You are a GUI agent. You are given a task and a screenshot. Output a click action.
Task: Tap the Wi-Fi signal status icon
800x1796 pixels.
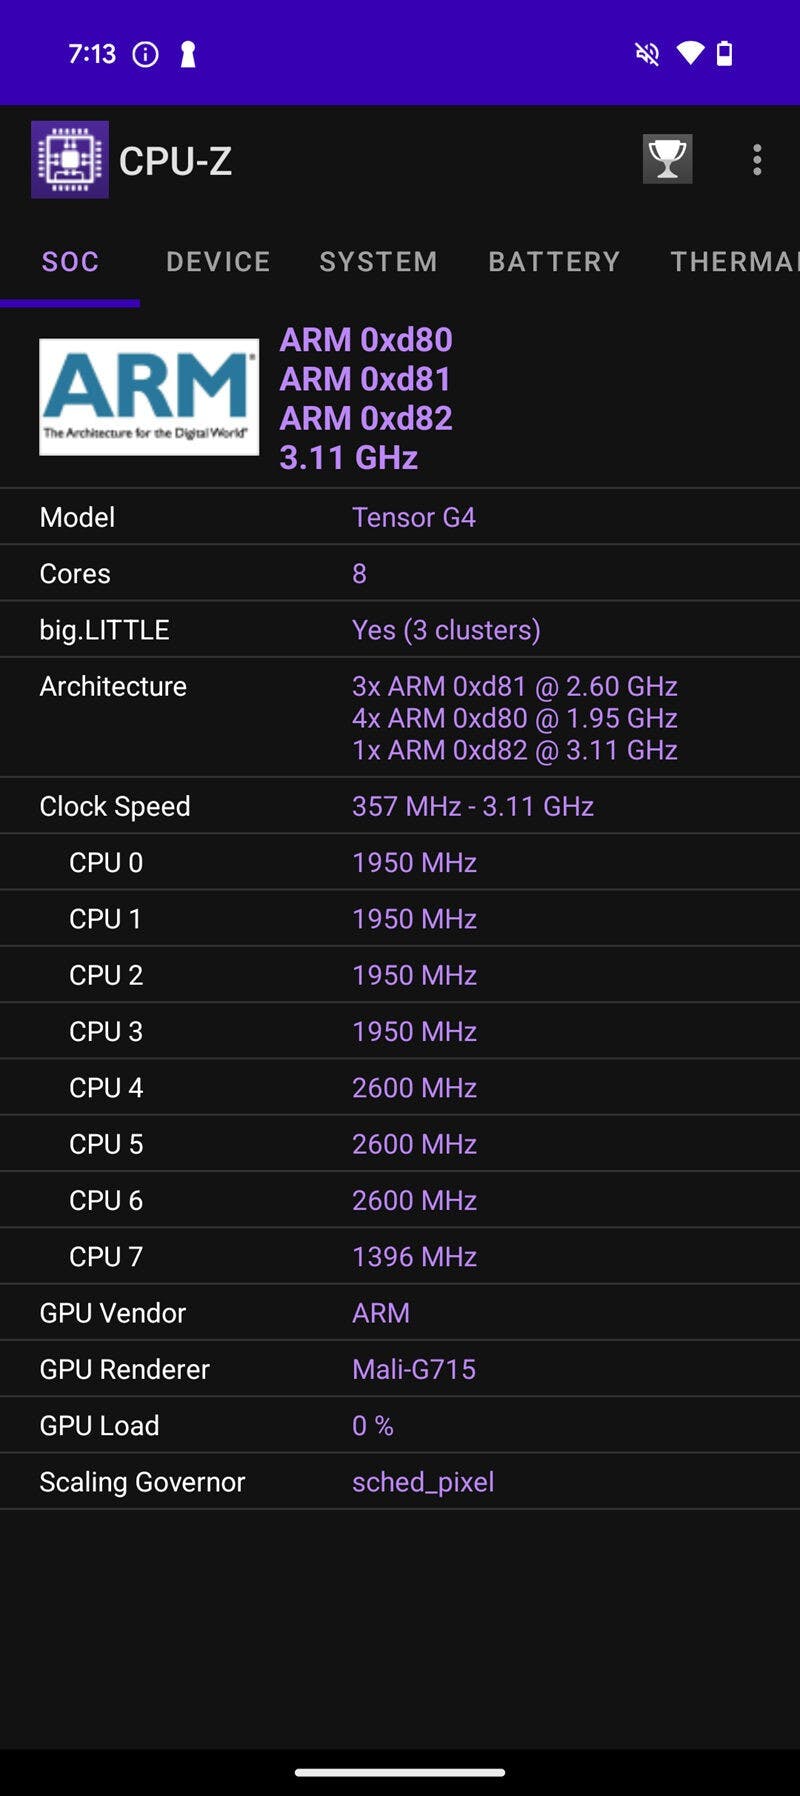690,54
